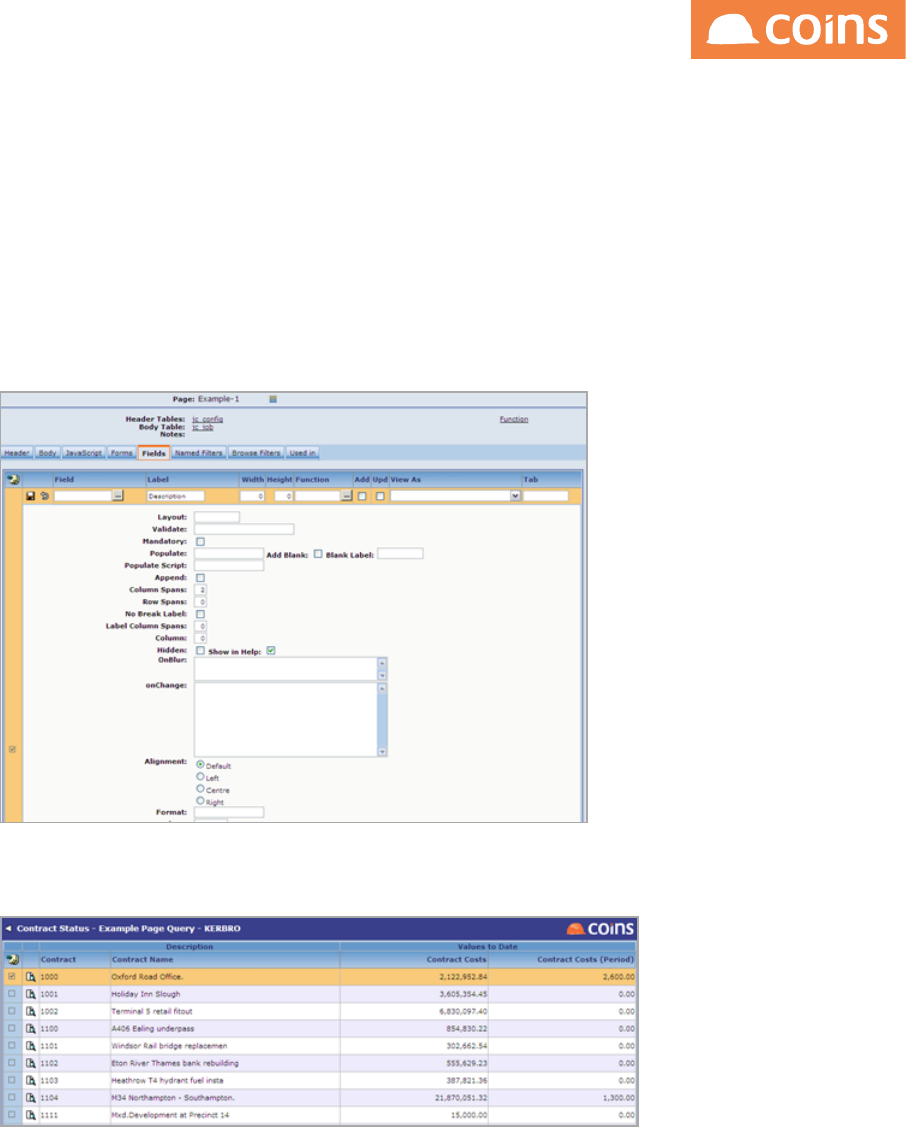The image size is (906, 1127).
Task: Select the Oxford Road Office. row name
Action: coord(147,977)
